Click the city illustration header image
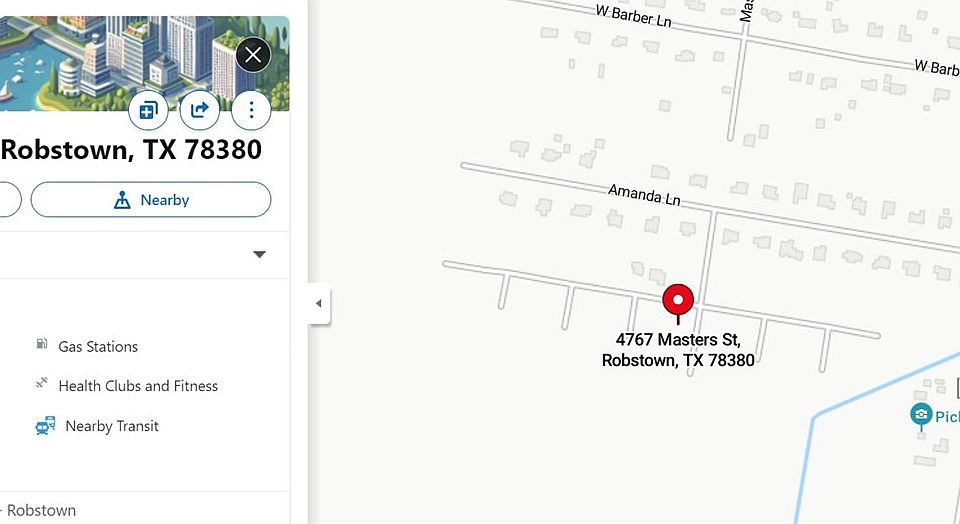This screenshot has width=960, height=524. (144, 63)
